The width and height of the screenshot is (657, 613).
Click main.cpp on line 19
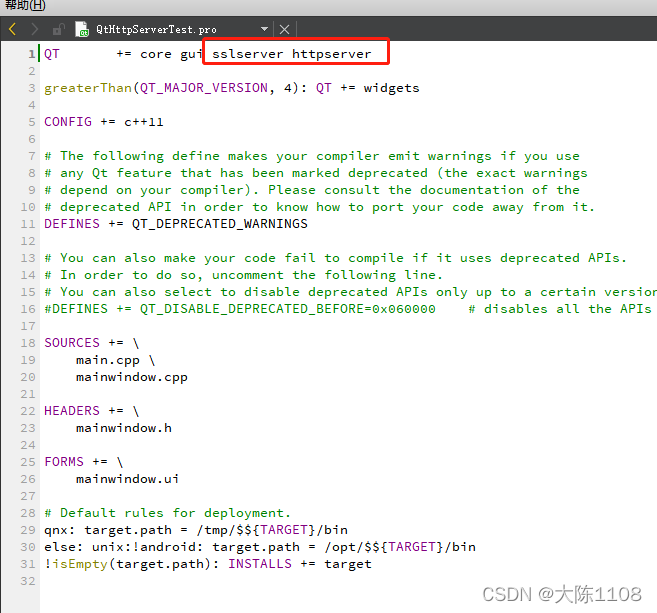click(x=108, y=360)
